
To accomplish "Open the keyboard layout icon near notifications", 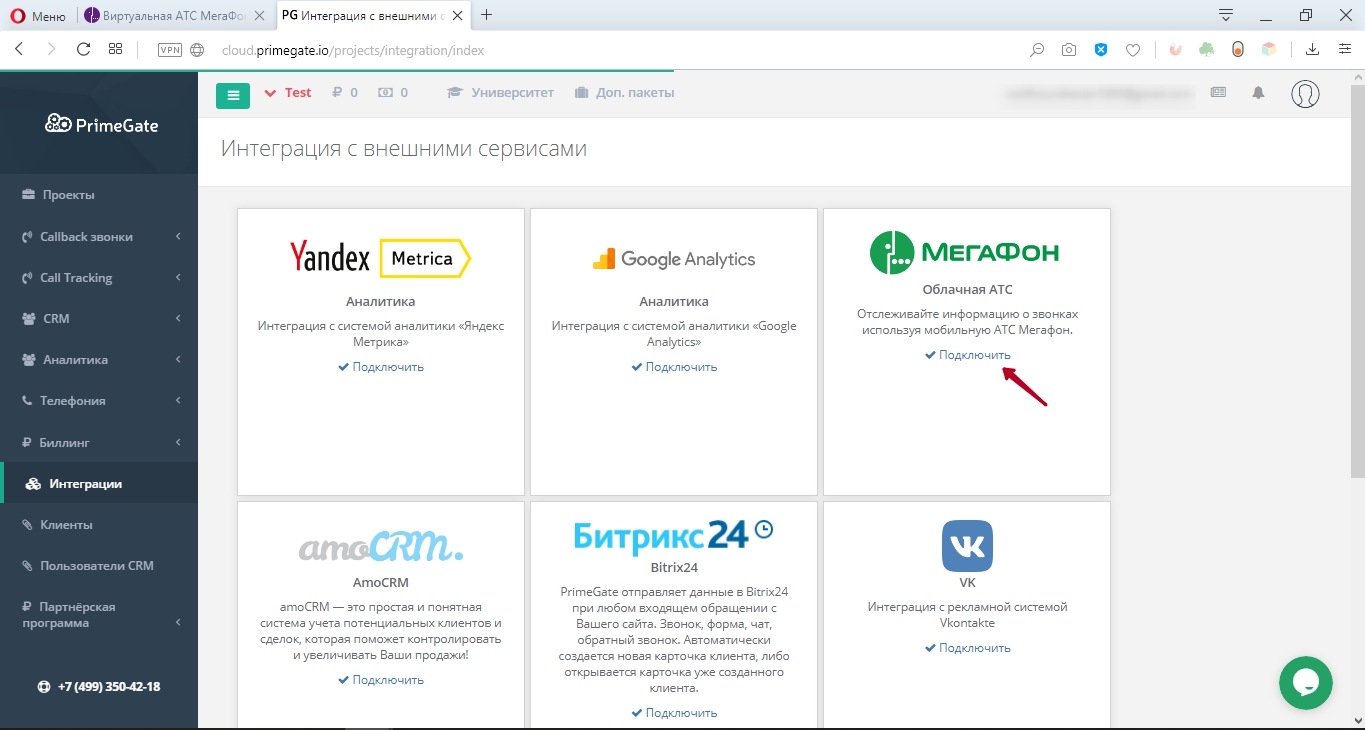I will point(1218,91).
